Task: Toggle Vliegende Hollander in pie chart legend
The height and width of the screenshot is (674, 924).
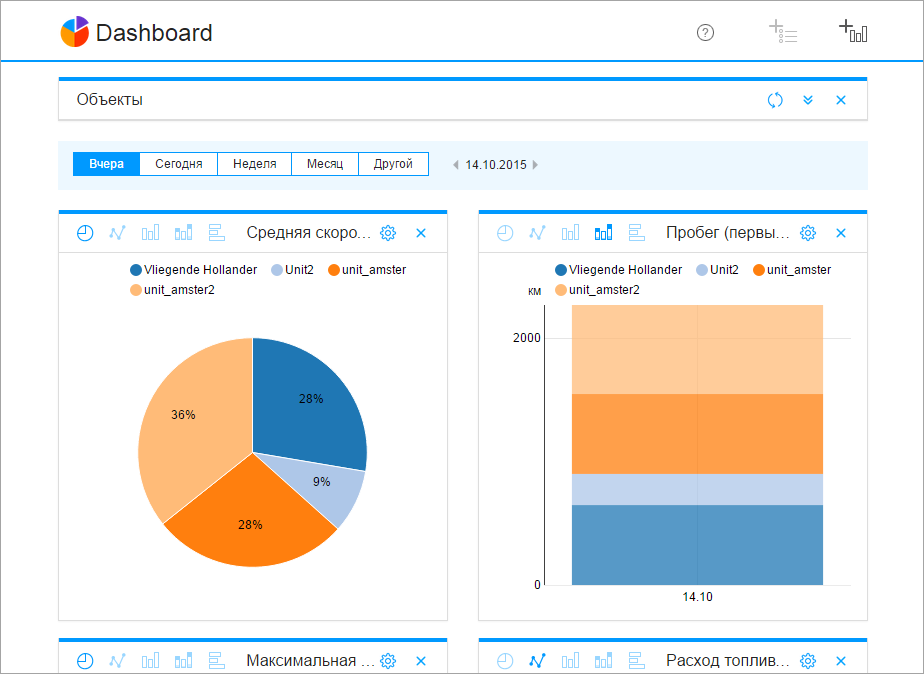Action: pos(194,270)
